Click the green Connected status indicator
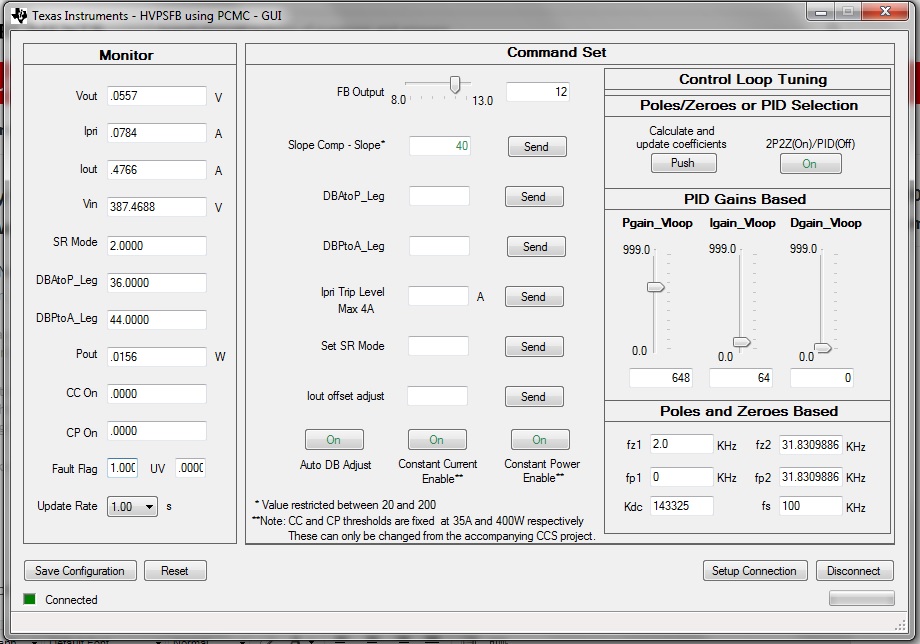This screenshot has height=644, width=920. 28,599
